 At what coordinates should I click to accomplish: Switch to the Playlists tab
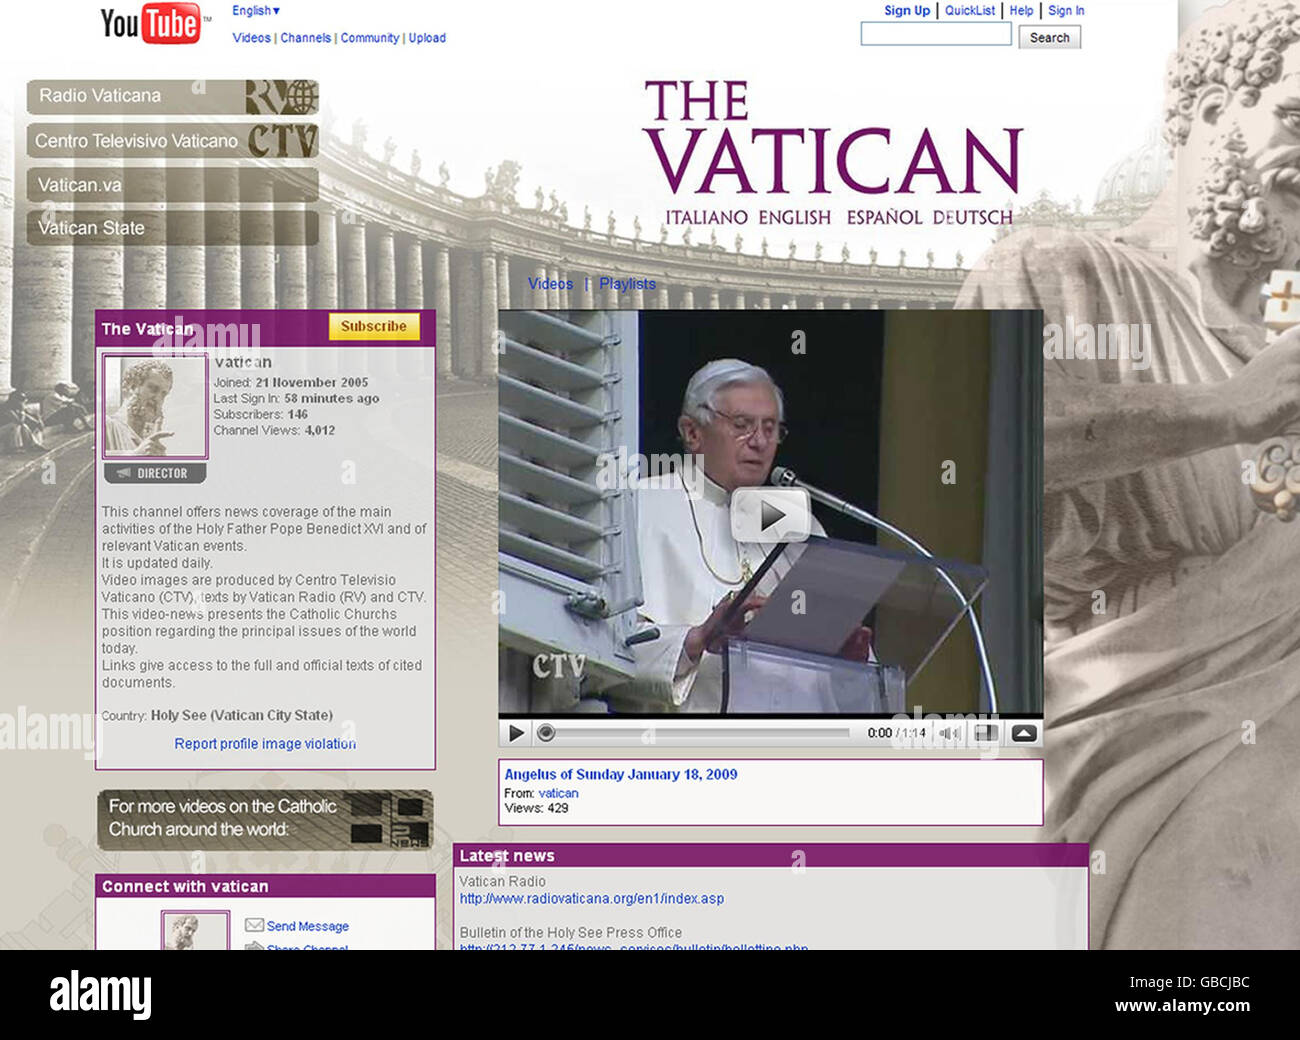[x=627, y=284]
